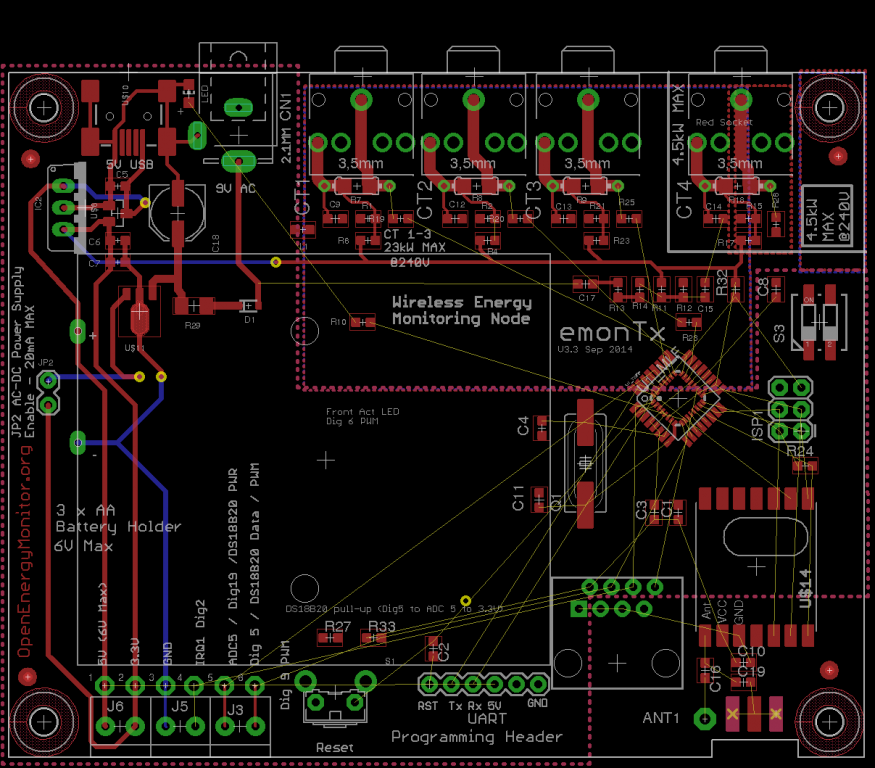Image resolution: width=875 pixels, height=768 pixels.
Task: Click the 'Programming Header' text
Action: (x=477, y=737)
